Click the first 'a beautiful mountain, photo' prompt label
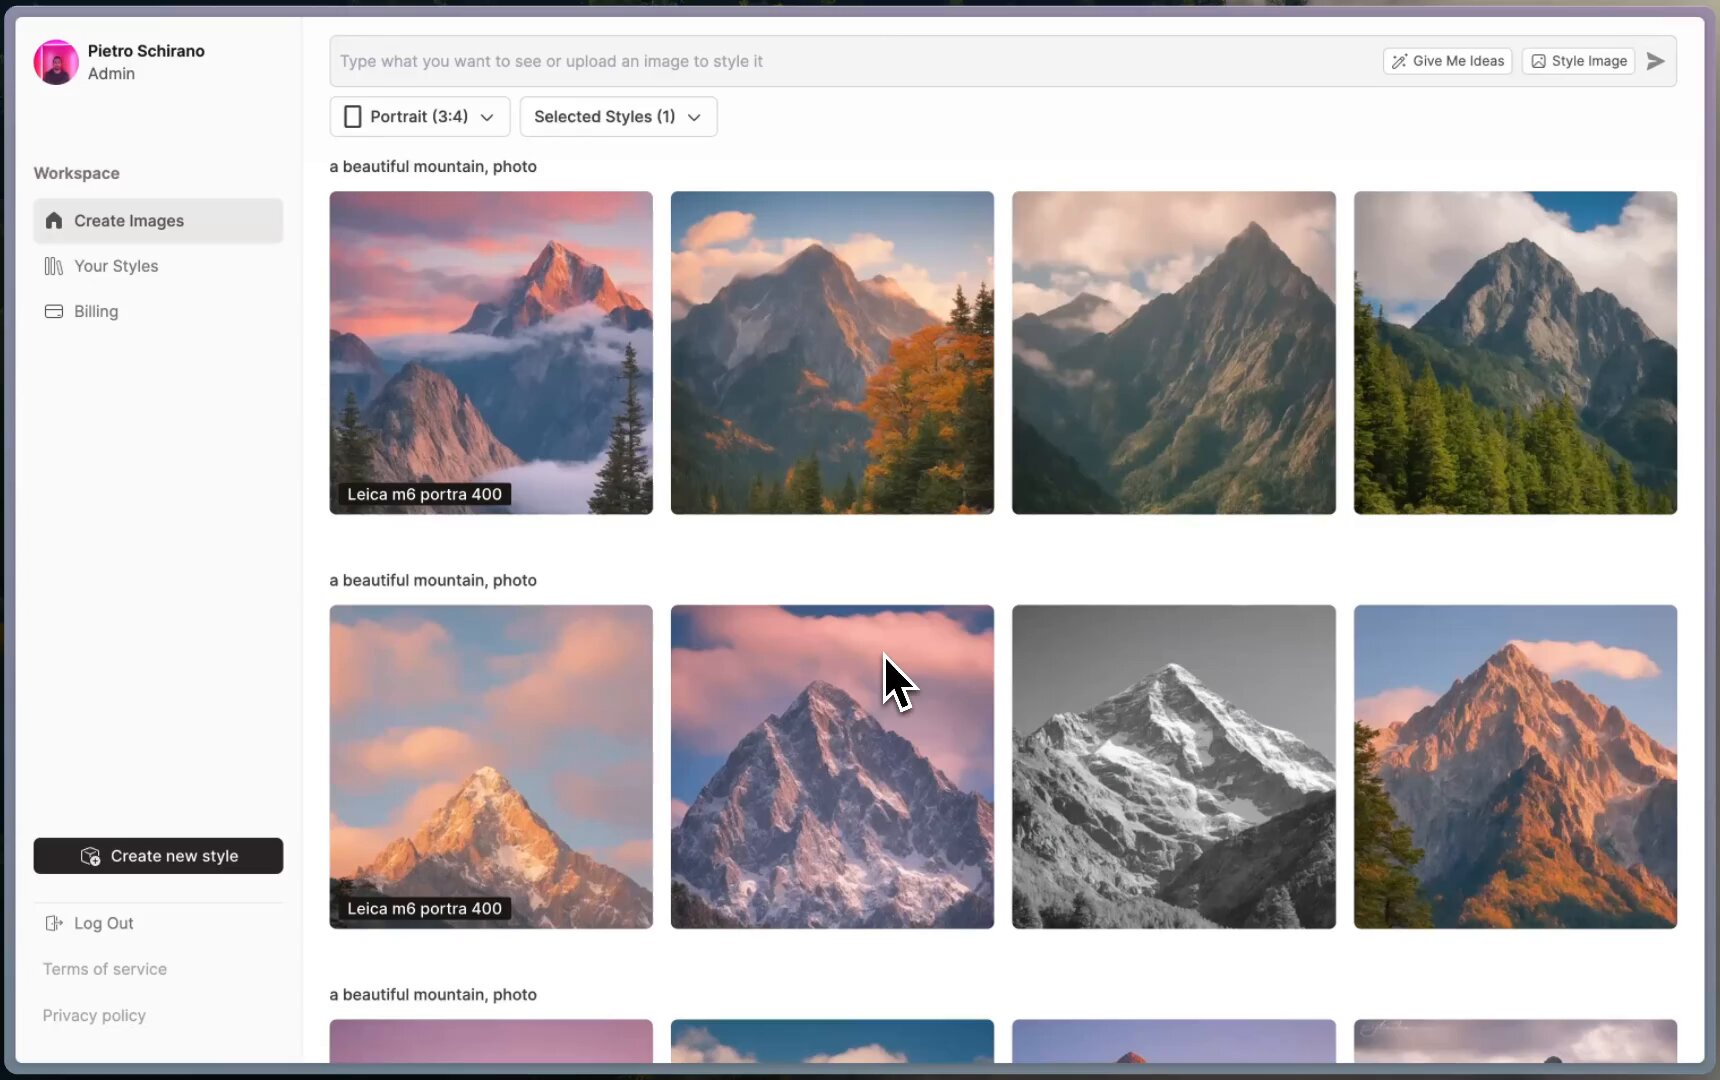 433,166
